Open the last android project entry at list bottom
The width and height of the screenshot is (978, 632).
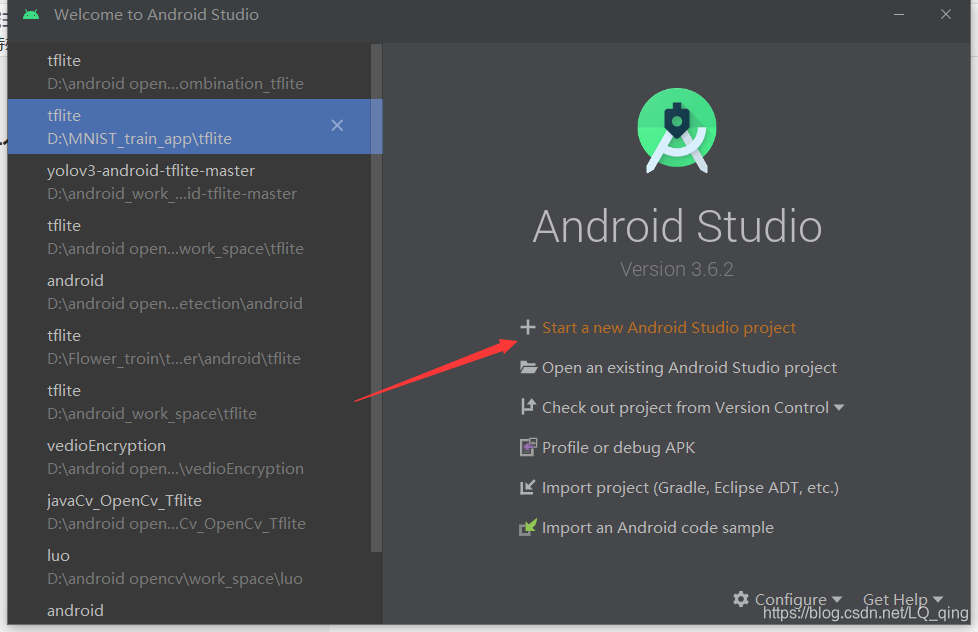189,610
